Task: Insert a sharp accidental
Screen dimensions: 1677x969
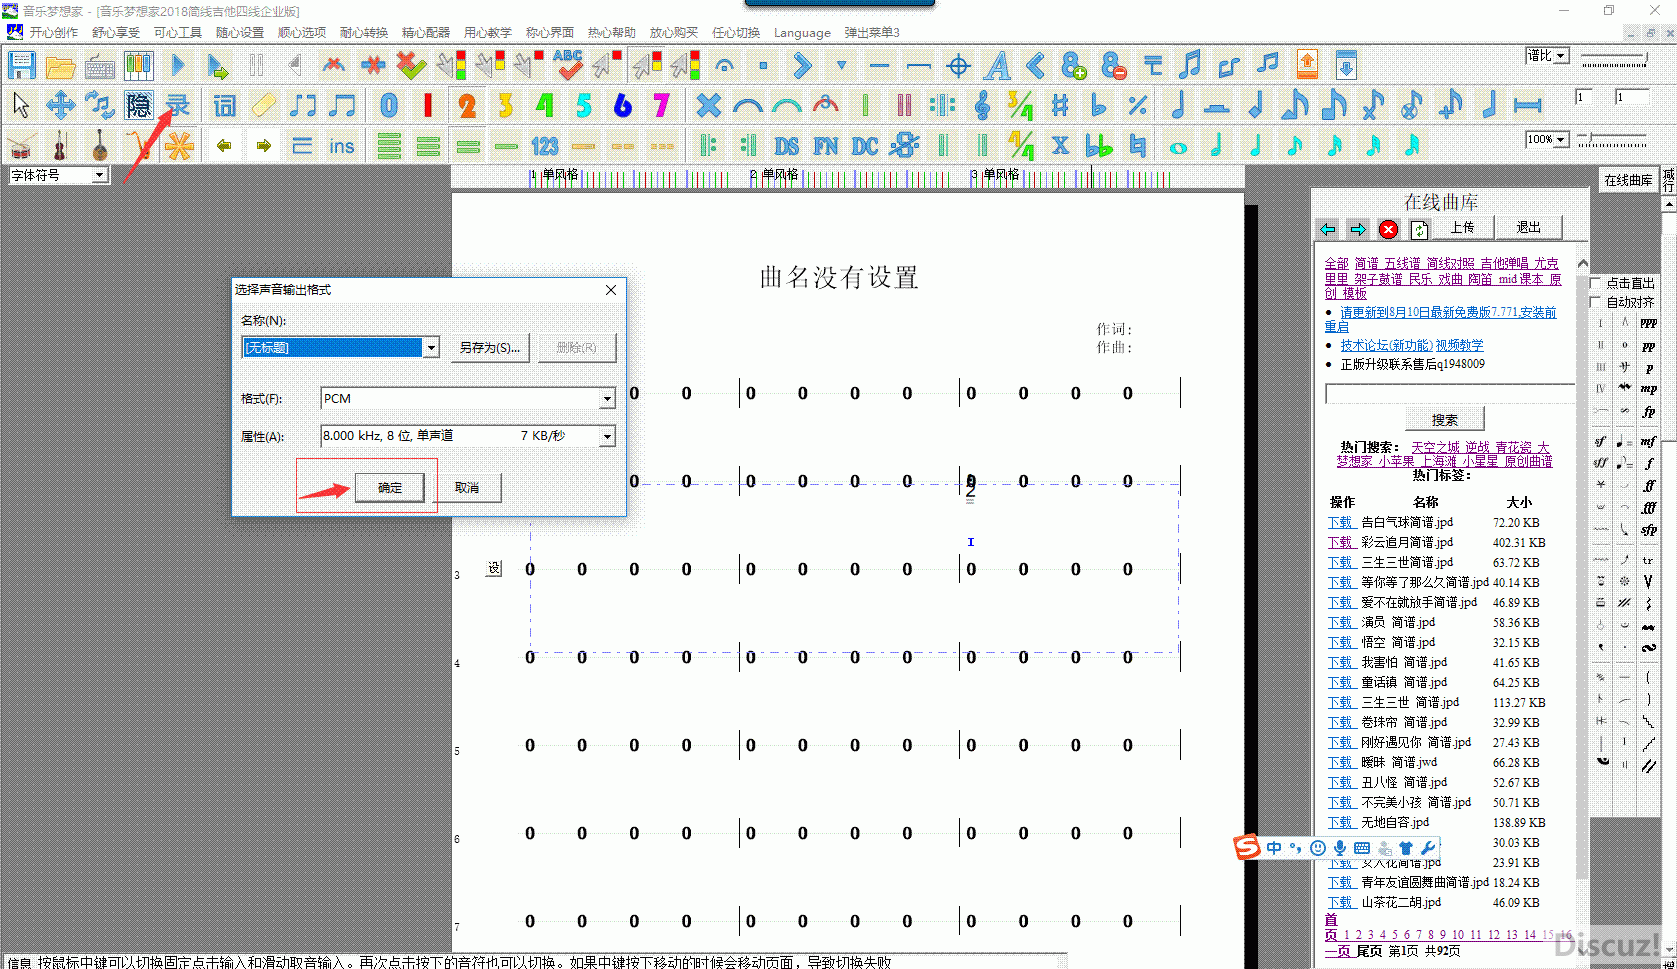Action: [x=1060, y=105]
